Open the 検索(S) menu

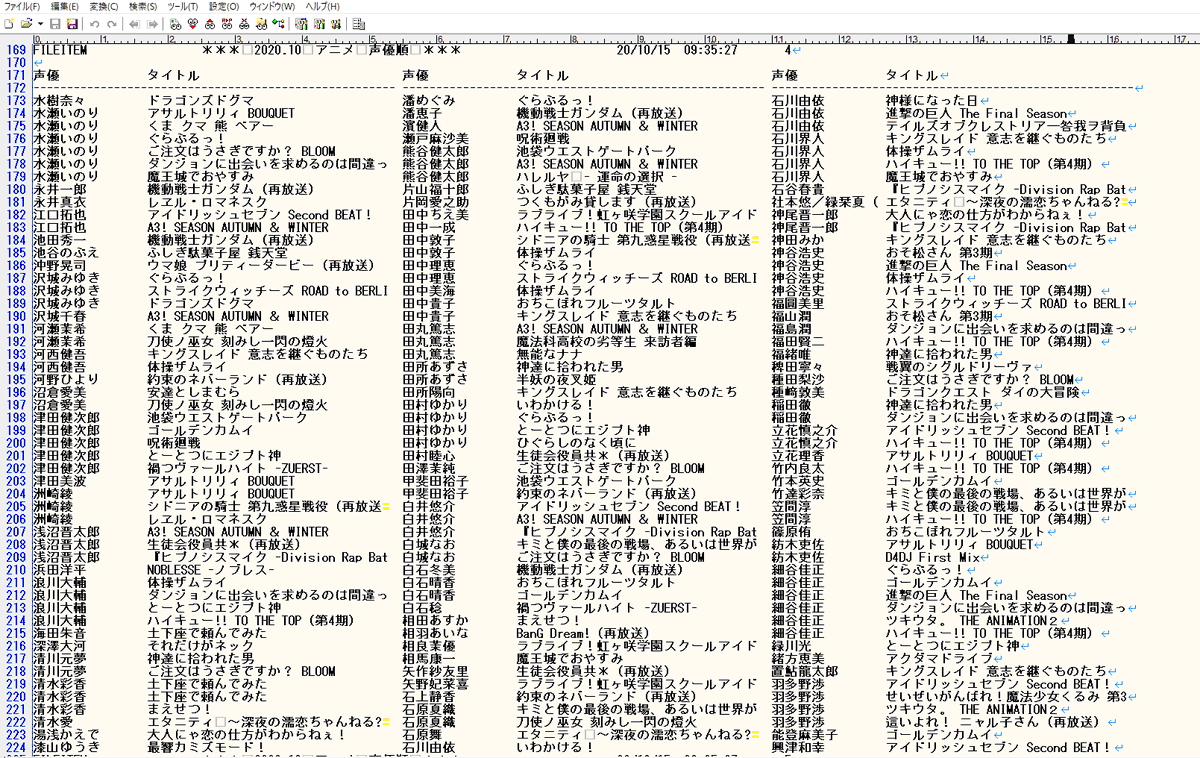[142, 6]
